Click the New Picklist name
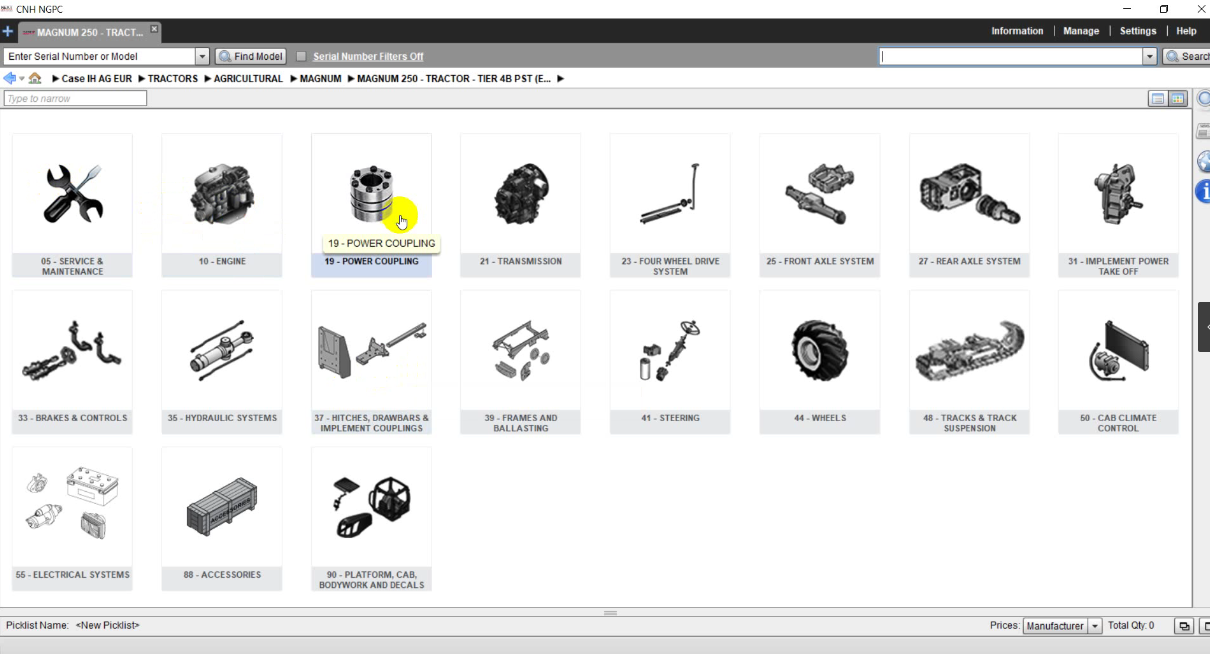 click(108, 626)
